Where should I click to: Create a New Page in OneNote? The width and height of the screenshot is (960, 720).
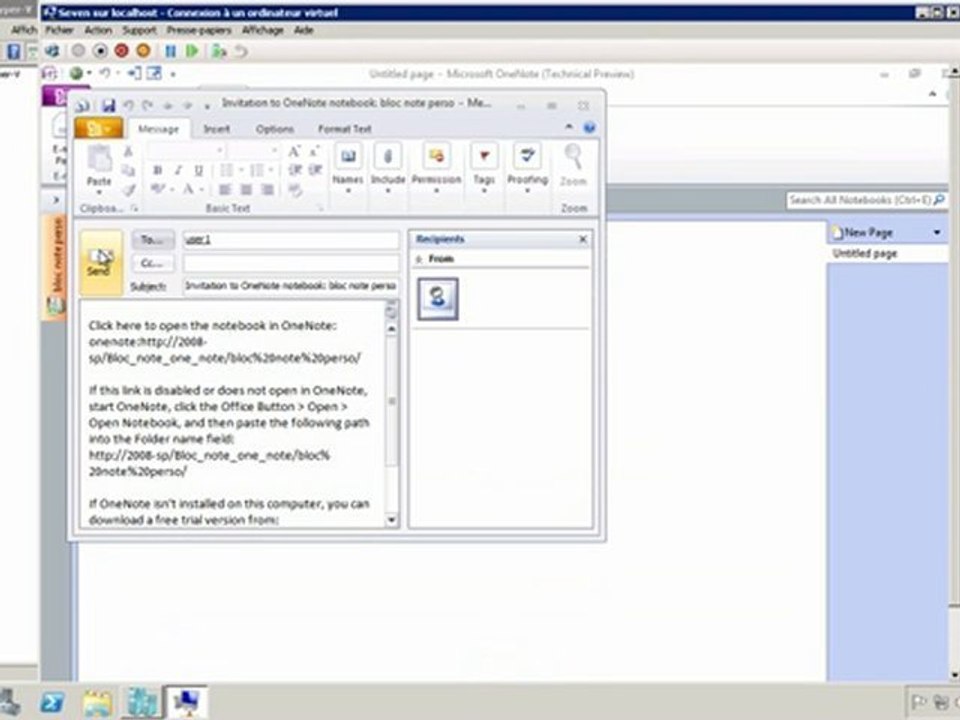point(862,233)
